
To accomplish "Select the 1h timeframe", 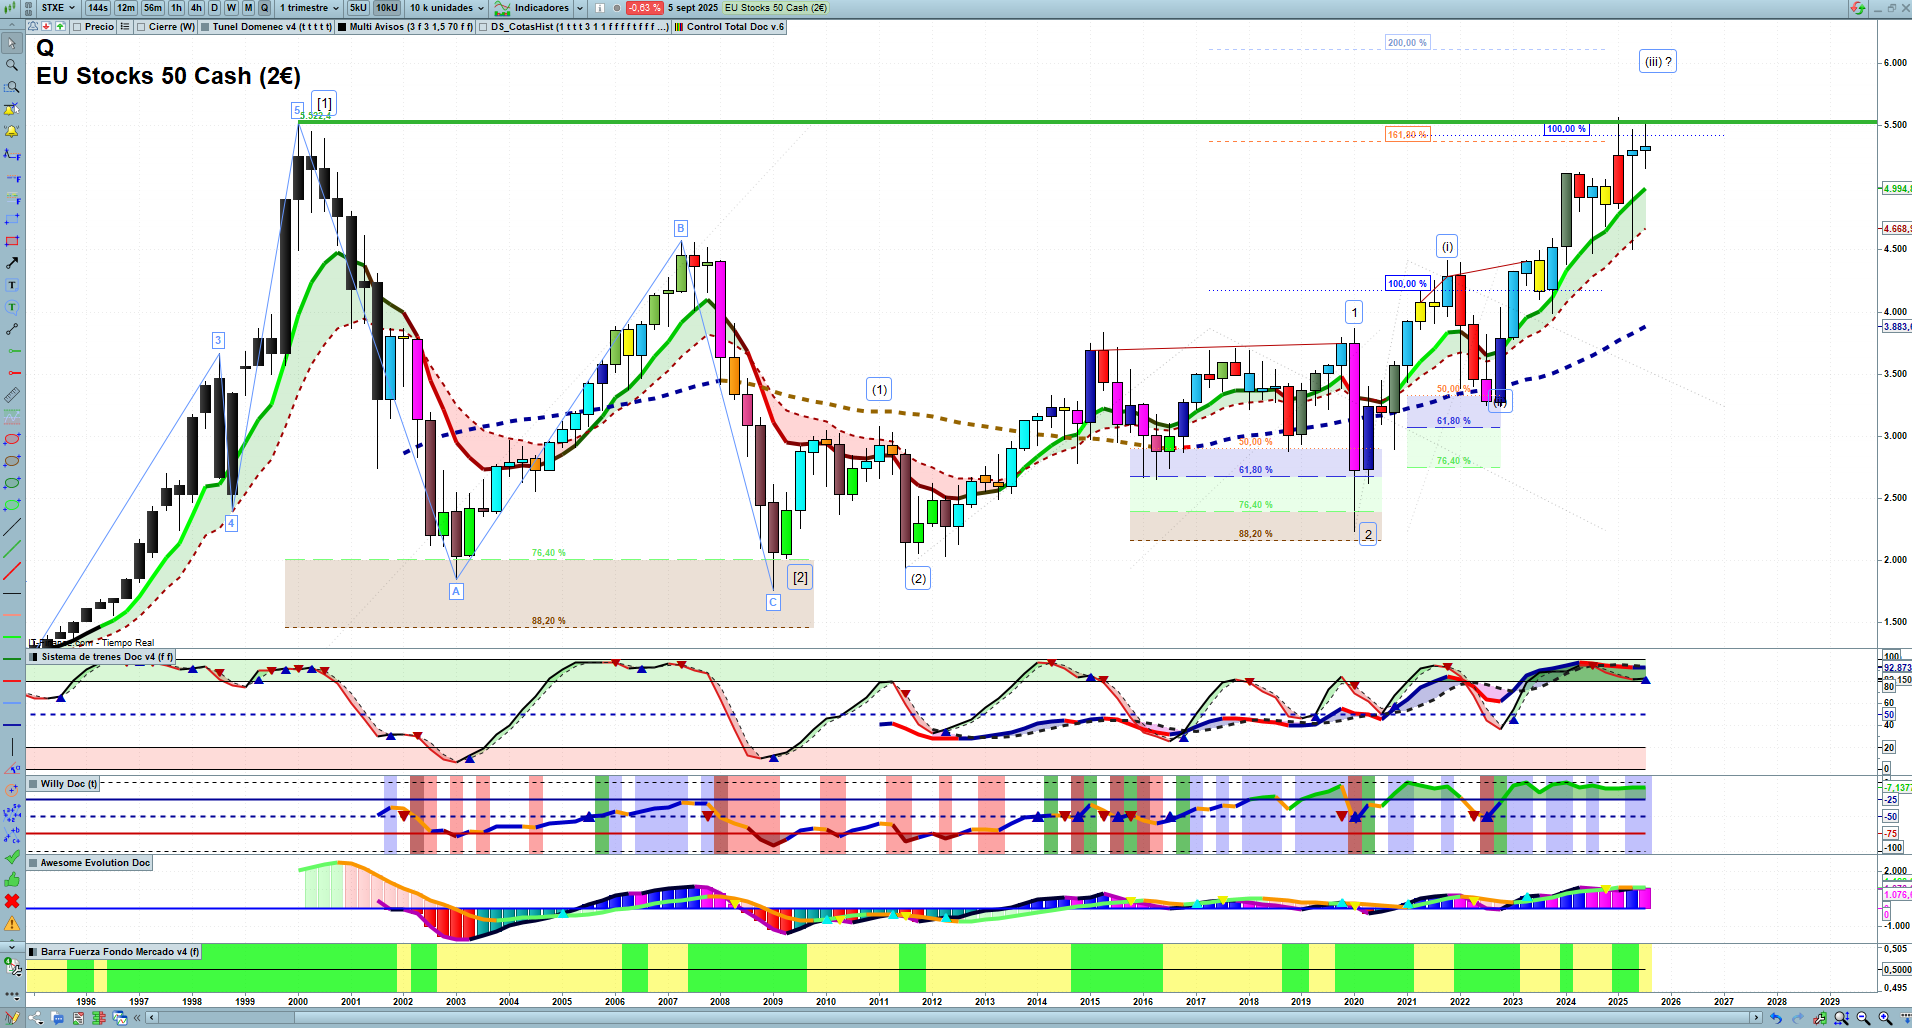I will tap(177, 8).
